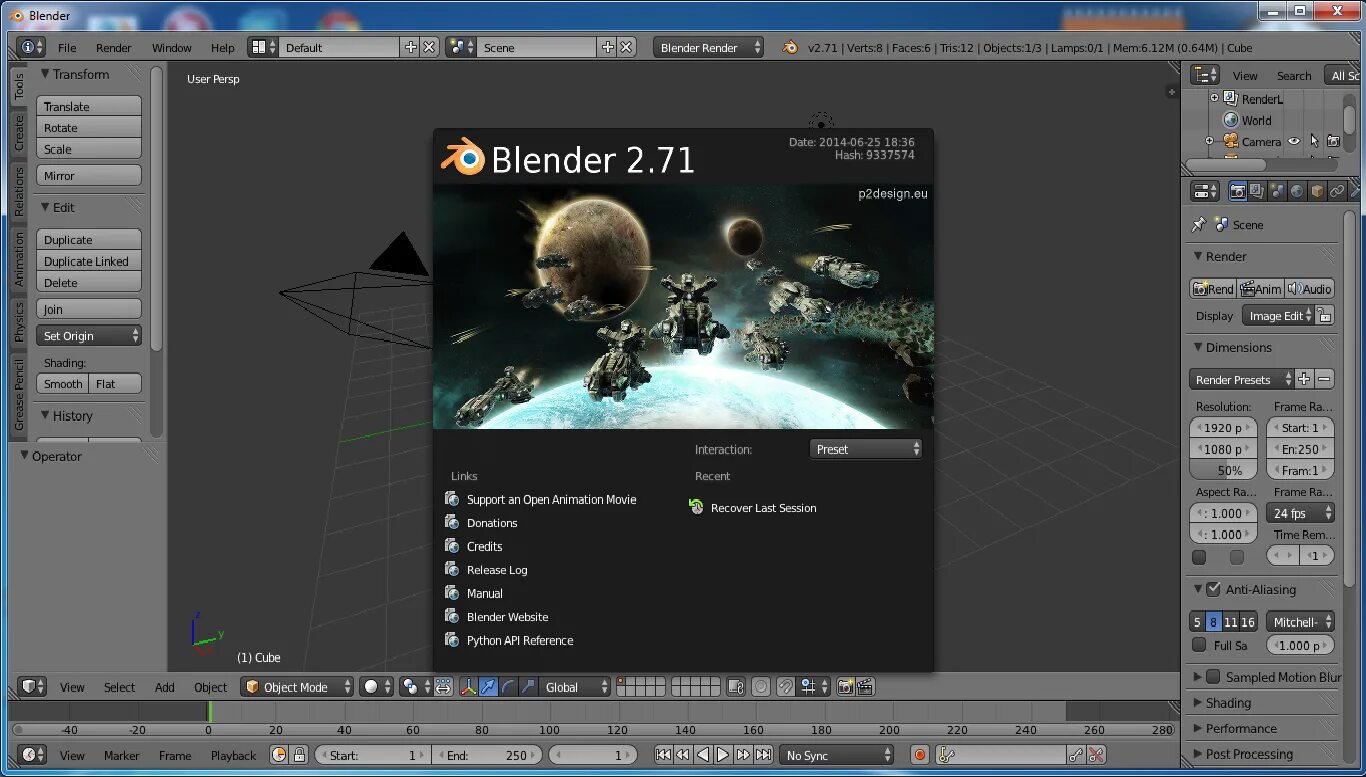This screenshot has height=777, width=1366.
Task: Click the play animation forward icon
Action: coord(723,755)
